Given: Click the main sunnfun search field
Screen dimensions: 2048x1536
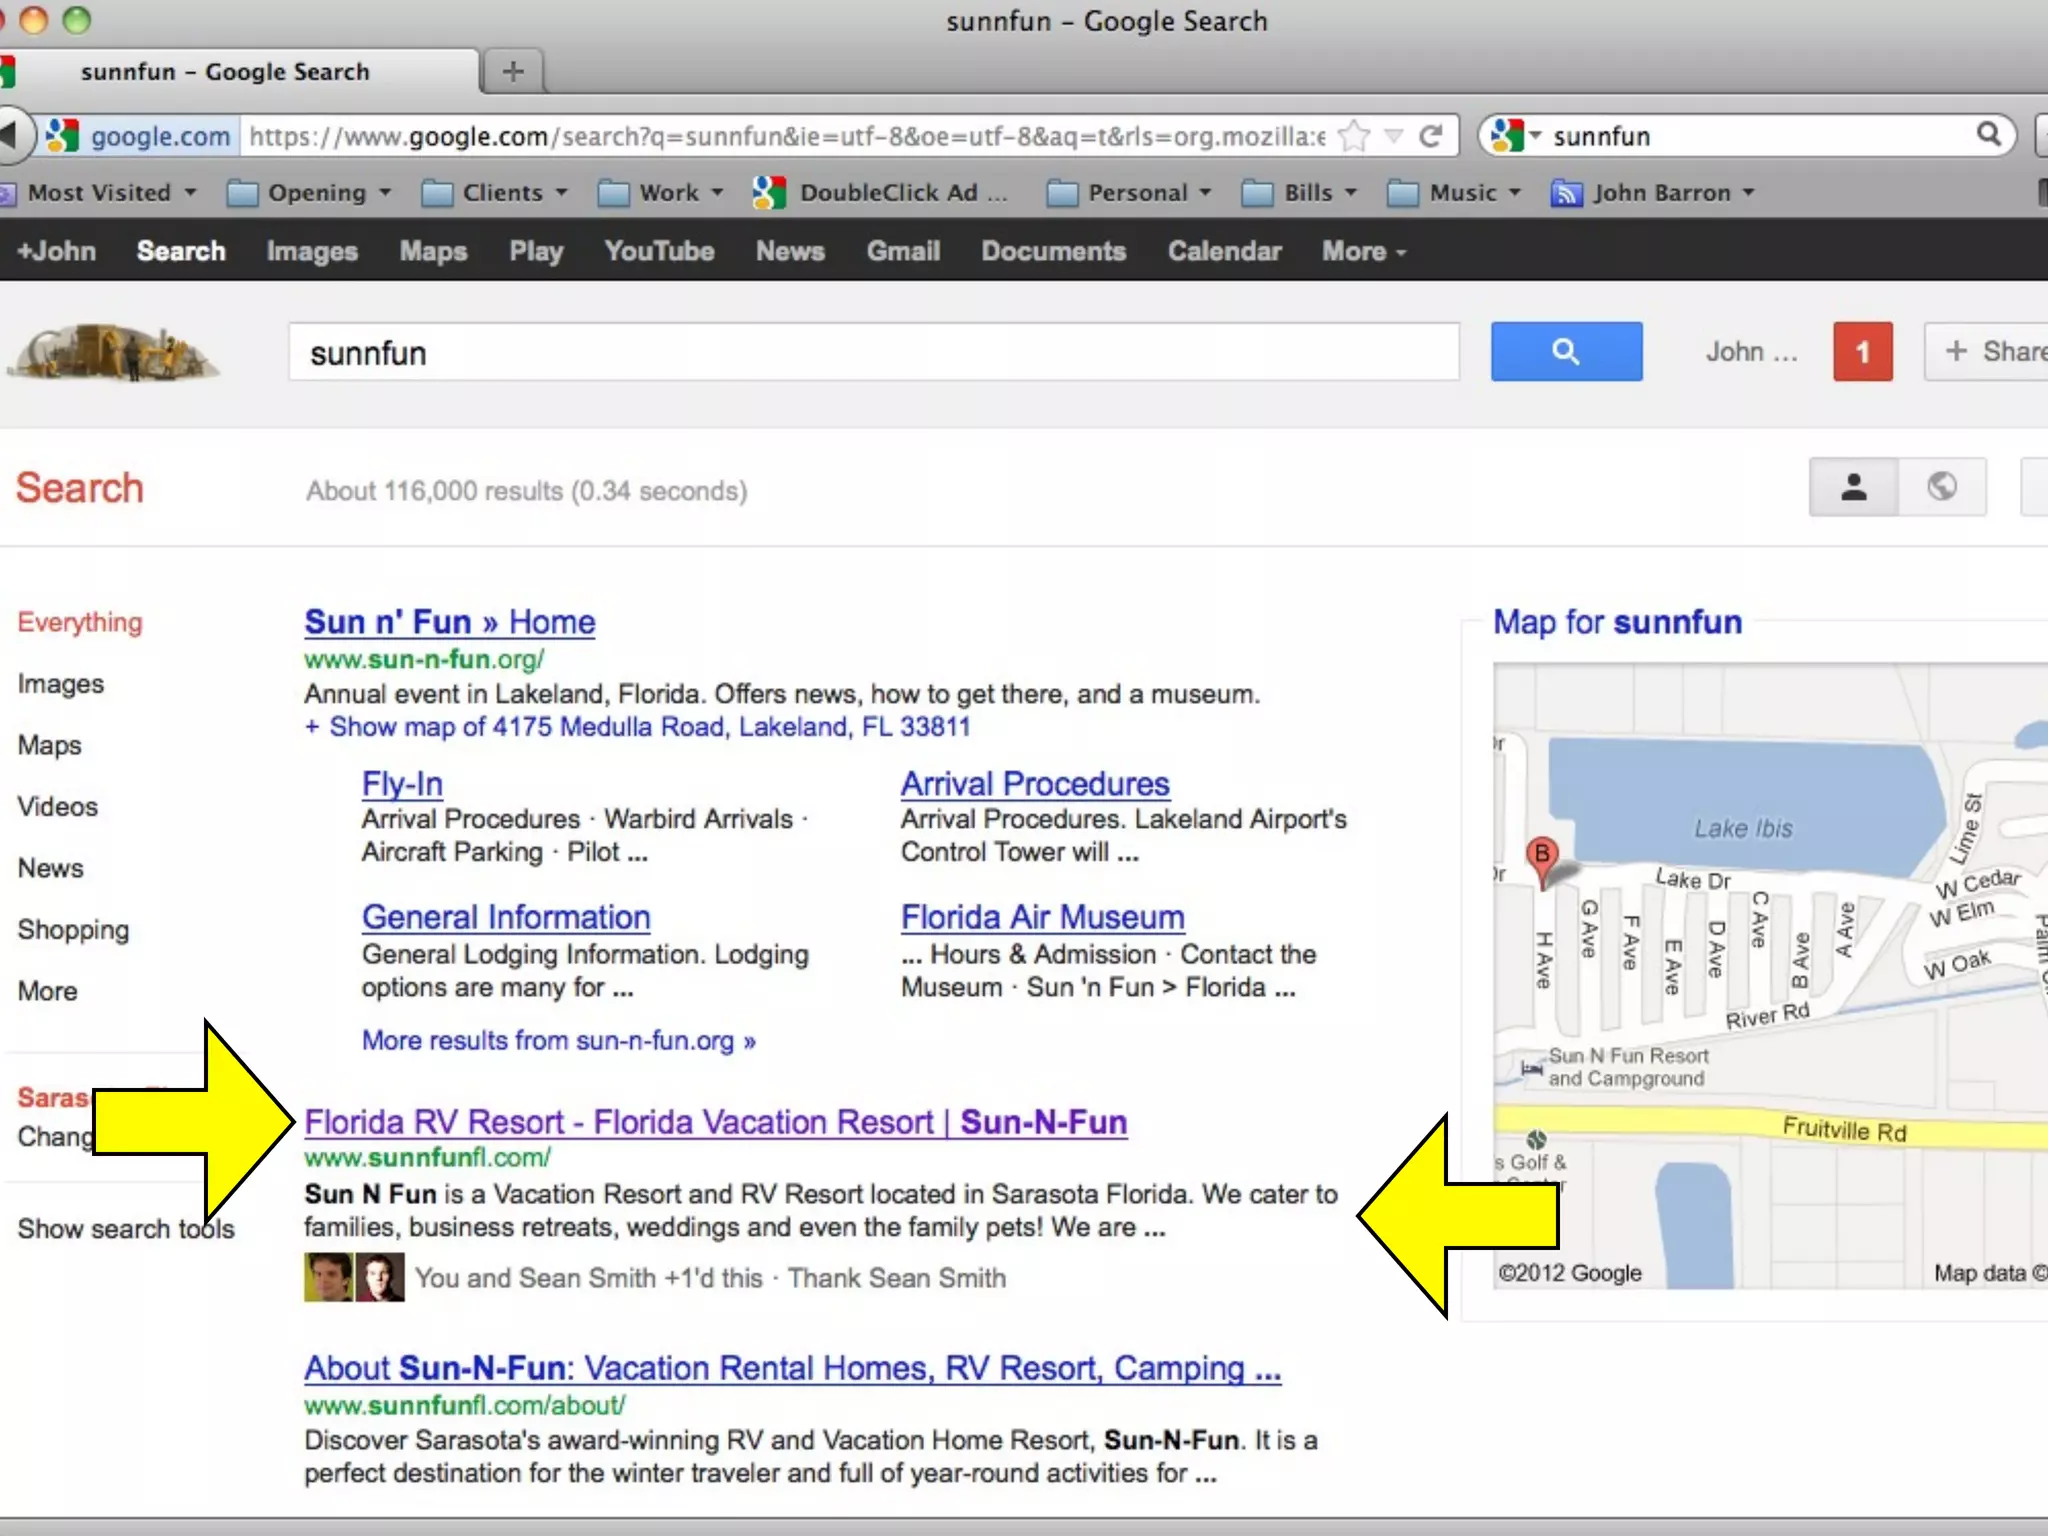Looking at the screenshot, I should point(873,353).
